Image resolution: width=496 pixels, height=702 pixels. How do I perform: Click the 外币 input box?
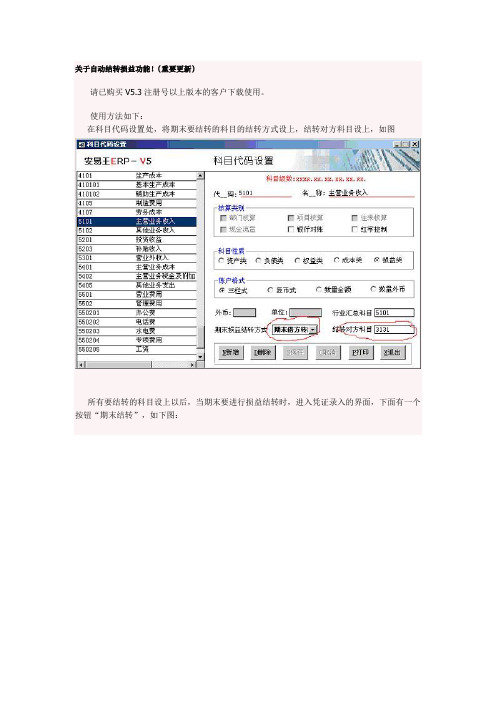click(245, 312)
